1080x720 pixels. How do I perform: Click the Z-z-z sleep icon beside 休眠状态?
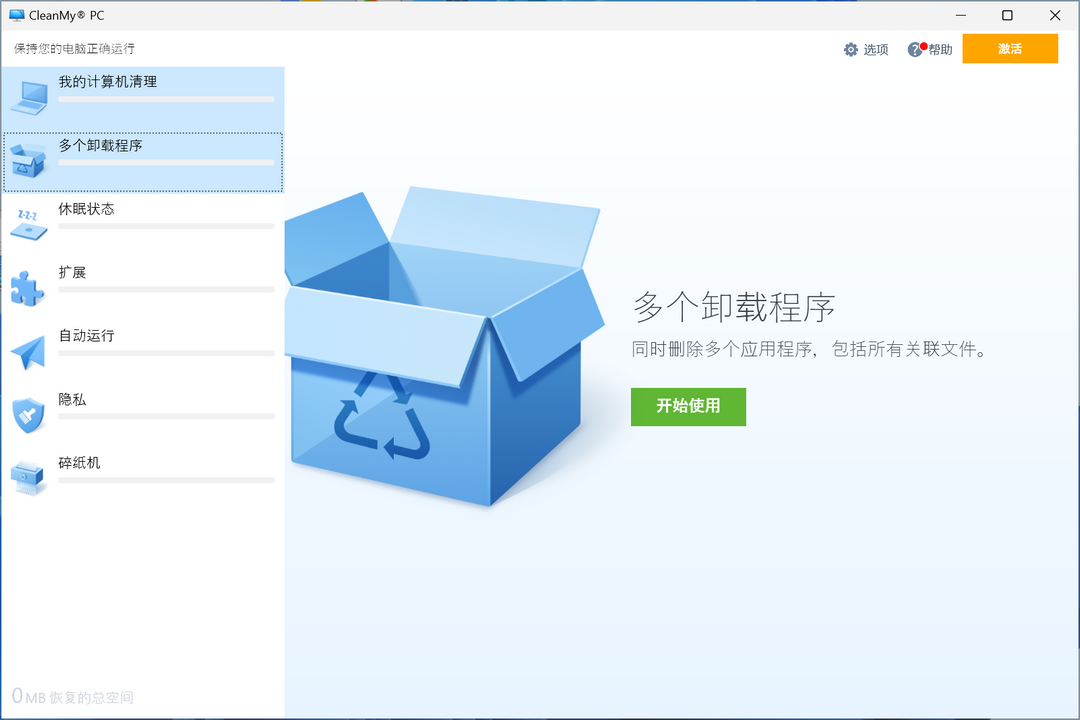(x=28, y=222)
